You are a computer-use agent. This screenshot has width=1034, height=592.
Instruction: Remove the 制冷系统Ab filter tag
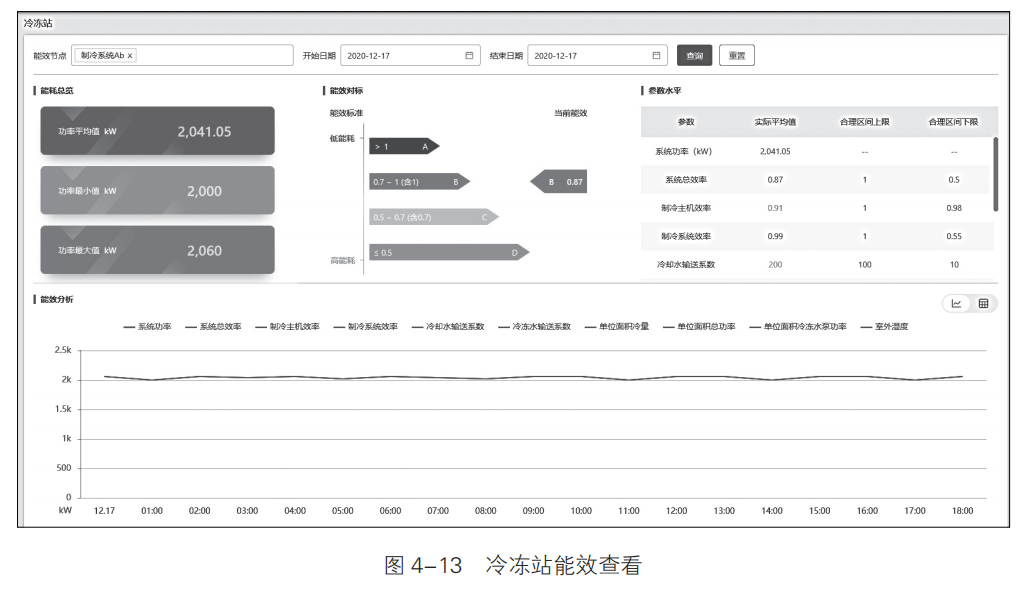point(131,55)
